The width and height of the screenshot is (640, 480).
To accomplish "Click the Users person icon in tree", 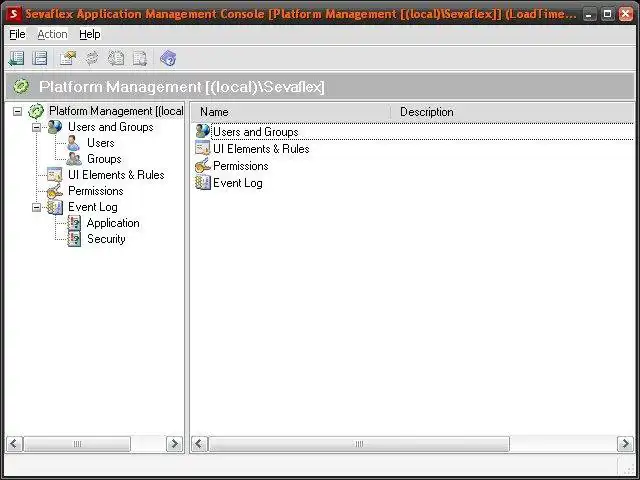I will (x=73, y=143).
